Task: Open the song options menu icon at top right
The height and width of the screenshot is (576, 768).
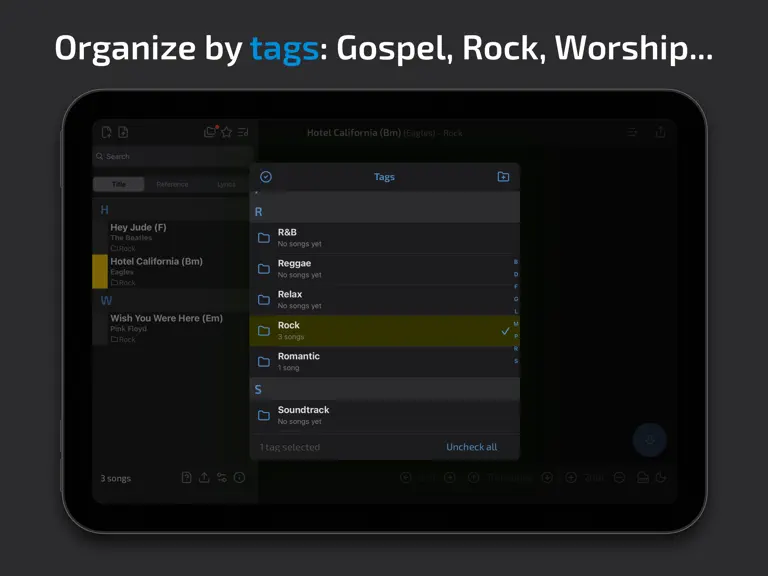Action: 632,132
